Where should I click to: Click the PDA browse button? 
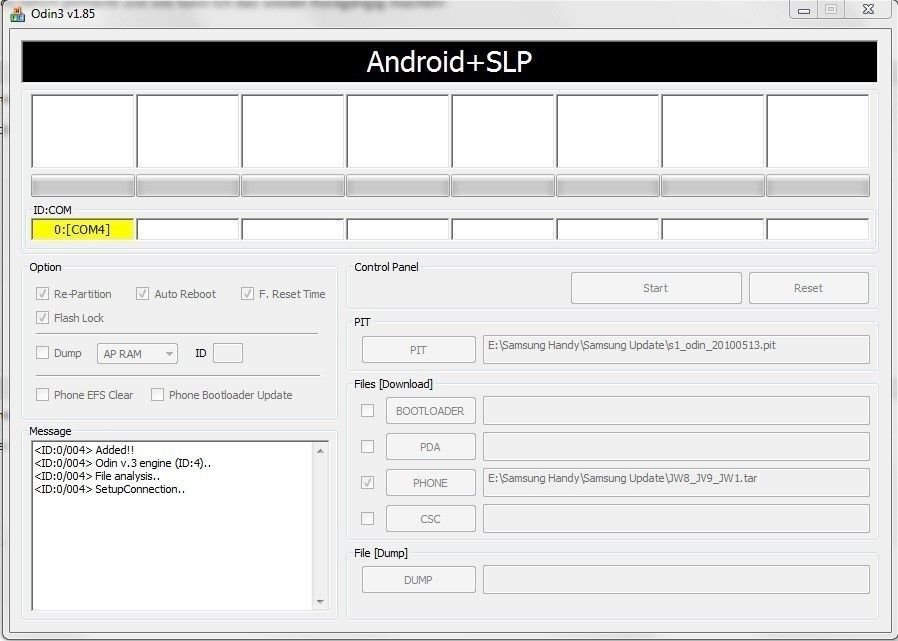431,447
